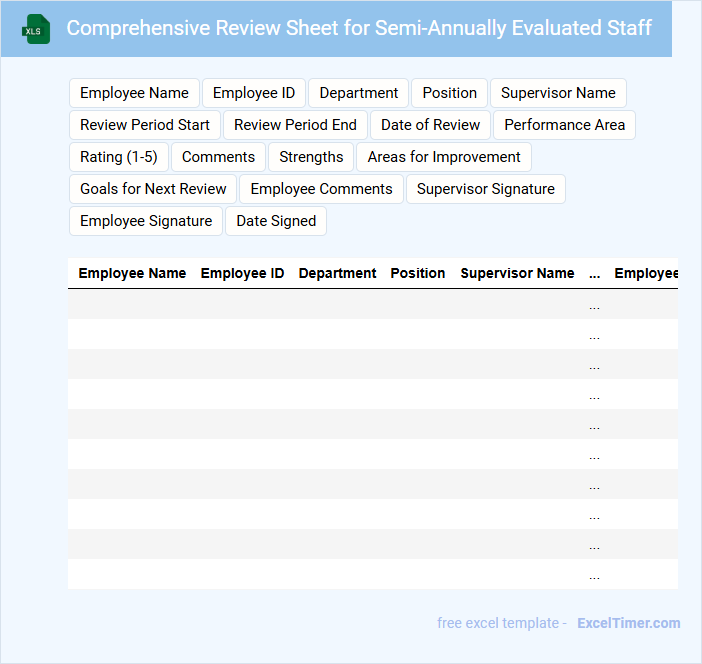702x664 pixels.
Task: Click the Position column header
Action: click(x=417, y=273)
